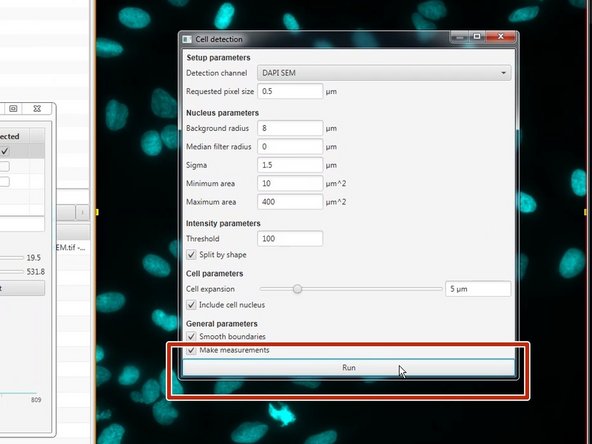The image size is (592, 444).
Task: Adjust the Cell expansion slider handle
Action: tap(298, 289)
